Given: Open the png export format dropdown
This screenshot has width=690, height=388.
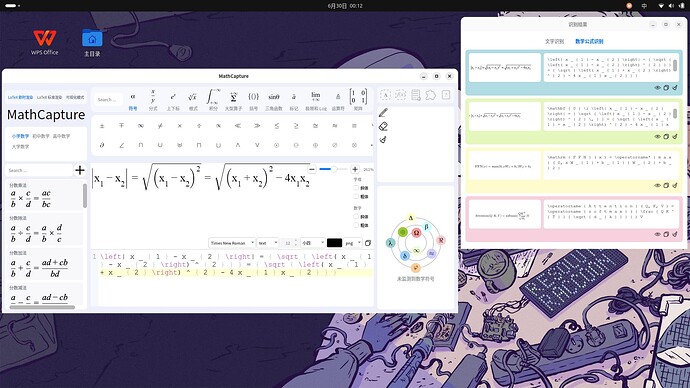Looking at the screenshot, I should (353, 243).
